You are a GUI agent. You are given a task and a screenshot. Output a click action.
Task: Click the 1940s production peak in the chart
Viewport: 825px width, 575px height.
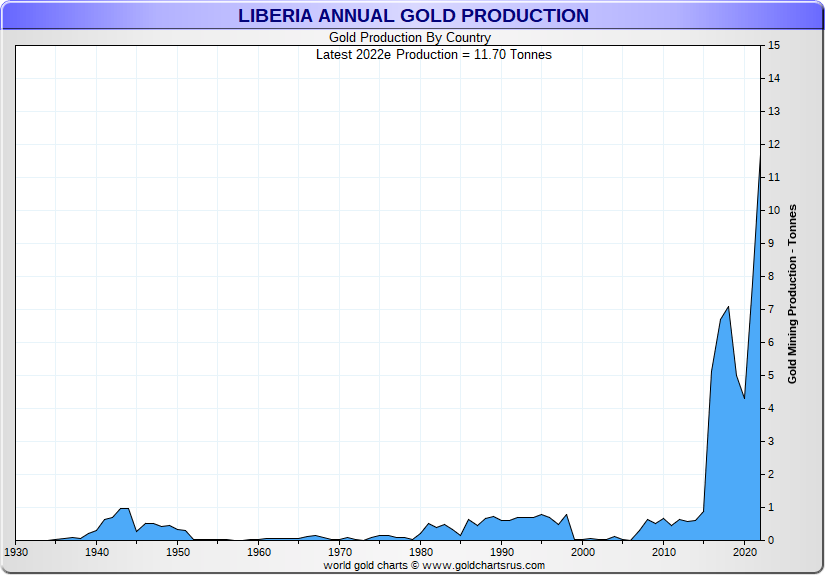point(123,509)
